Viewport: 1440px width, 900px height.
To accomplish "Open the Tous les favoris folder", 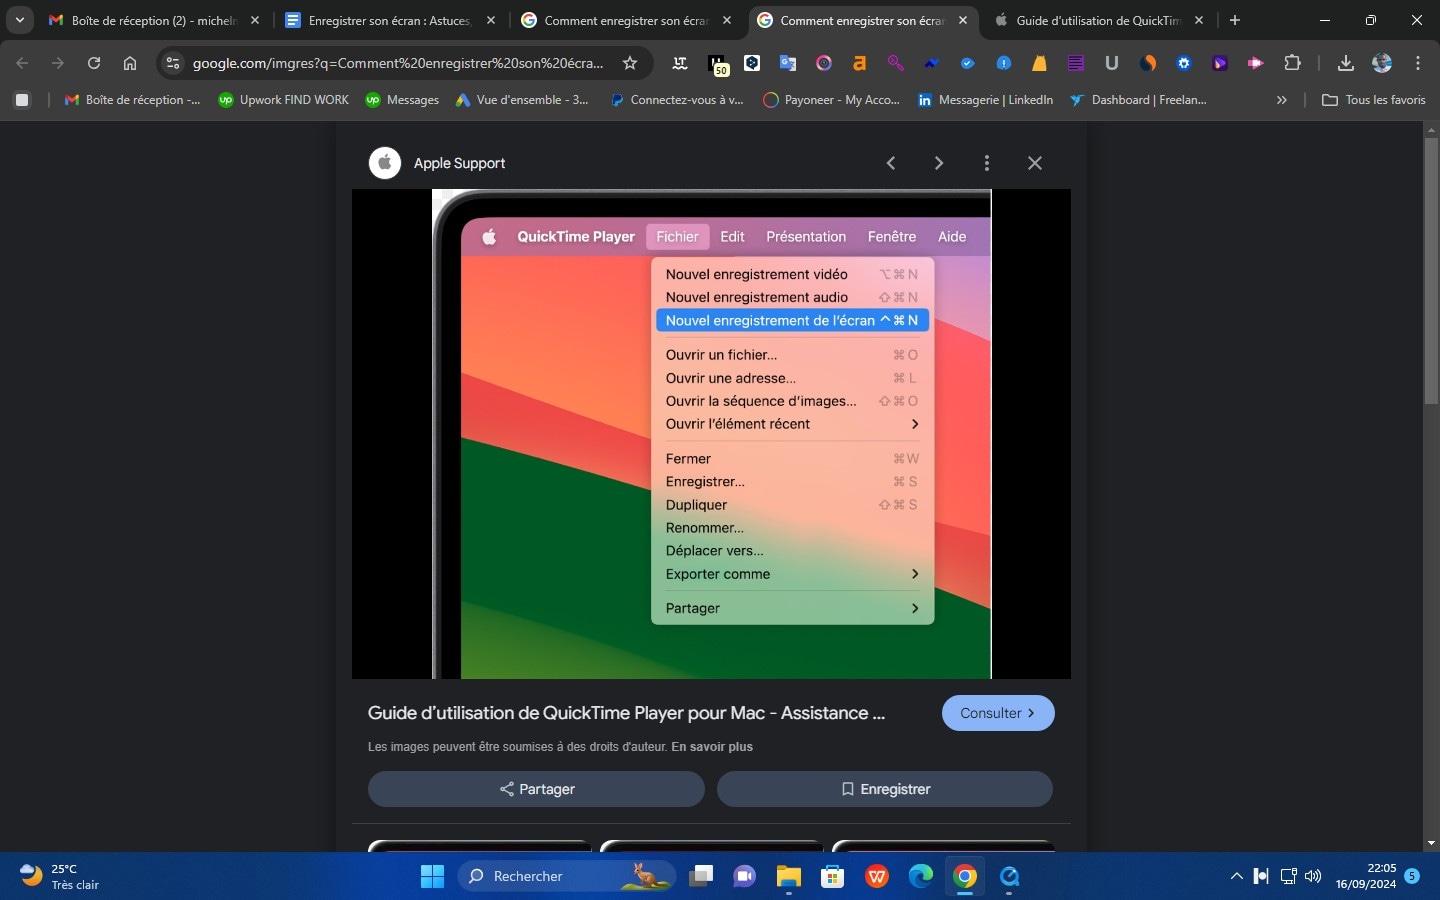I will pos(1373,100).
